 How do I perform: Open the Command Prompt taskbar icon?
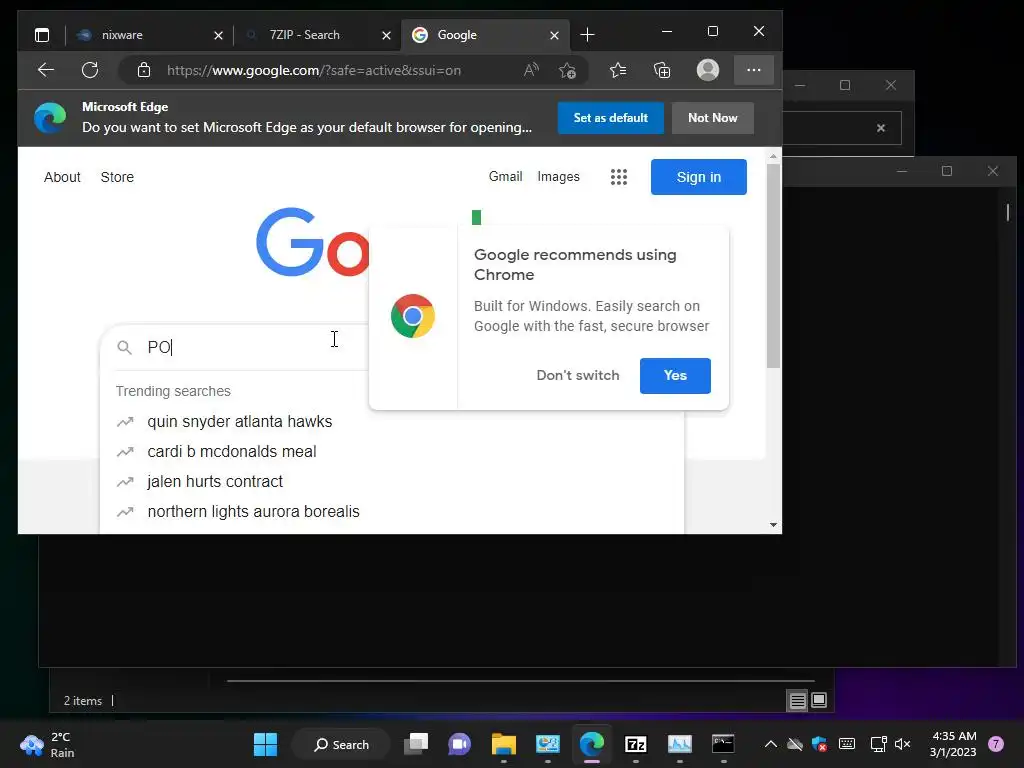click(x=723, y=744)
